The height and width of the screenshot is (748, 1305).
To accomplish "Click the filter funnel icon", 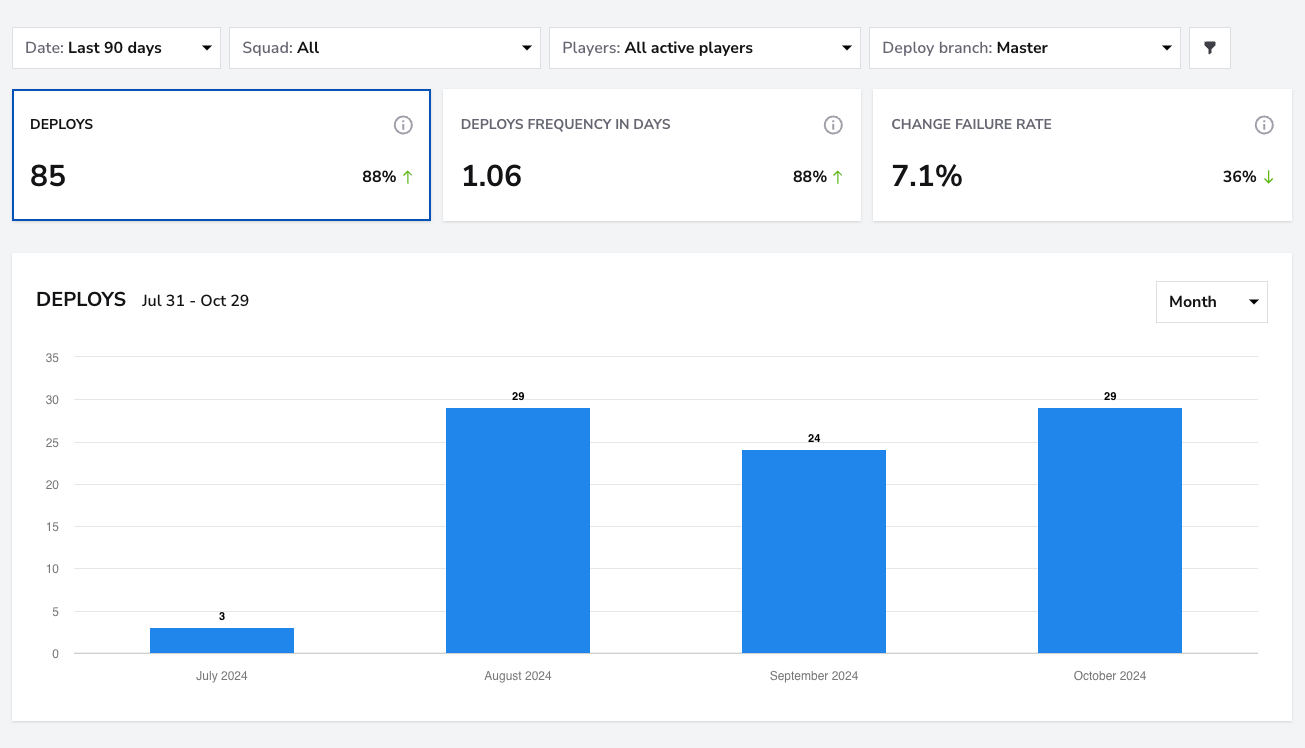I will [1210, 48].
